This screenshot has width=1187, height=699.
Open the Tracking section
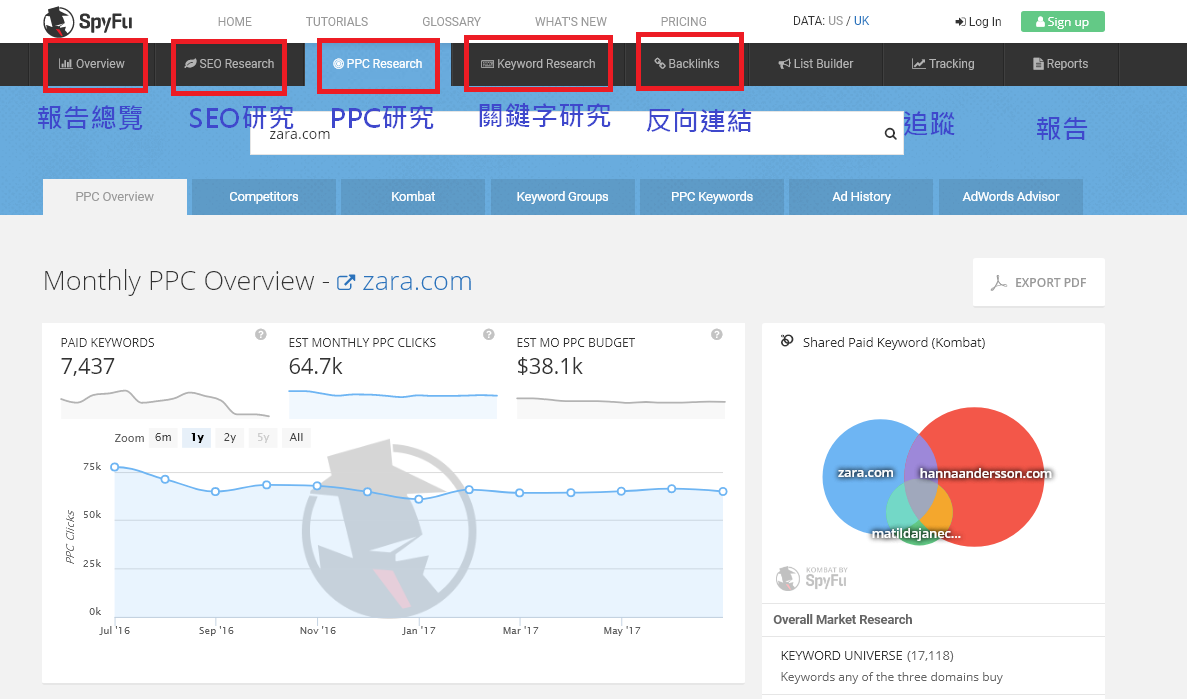click(x=943, y=64)
